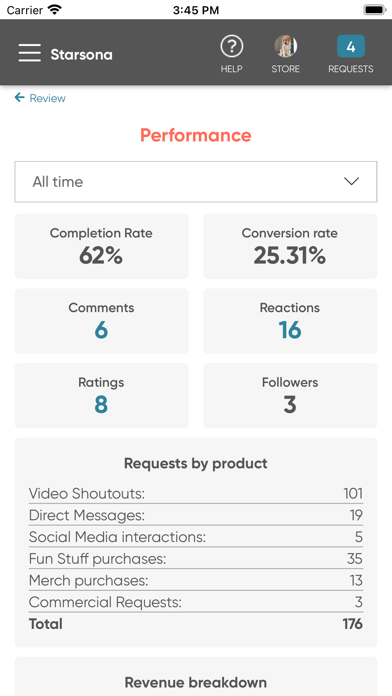Image resolution: width=392 pixels, height=696 pixels.
Task: Tap the Wi-Fi status icon
Action: pyautogui.click(x=55, y=10)
